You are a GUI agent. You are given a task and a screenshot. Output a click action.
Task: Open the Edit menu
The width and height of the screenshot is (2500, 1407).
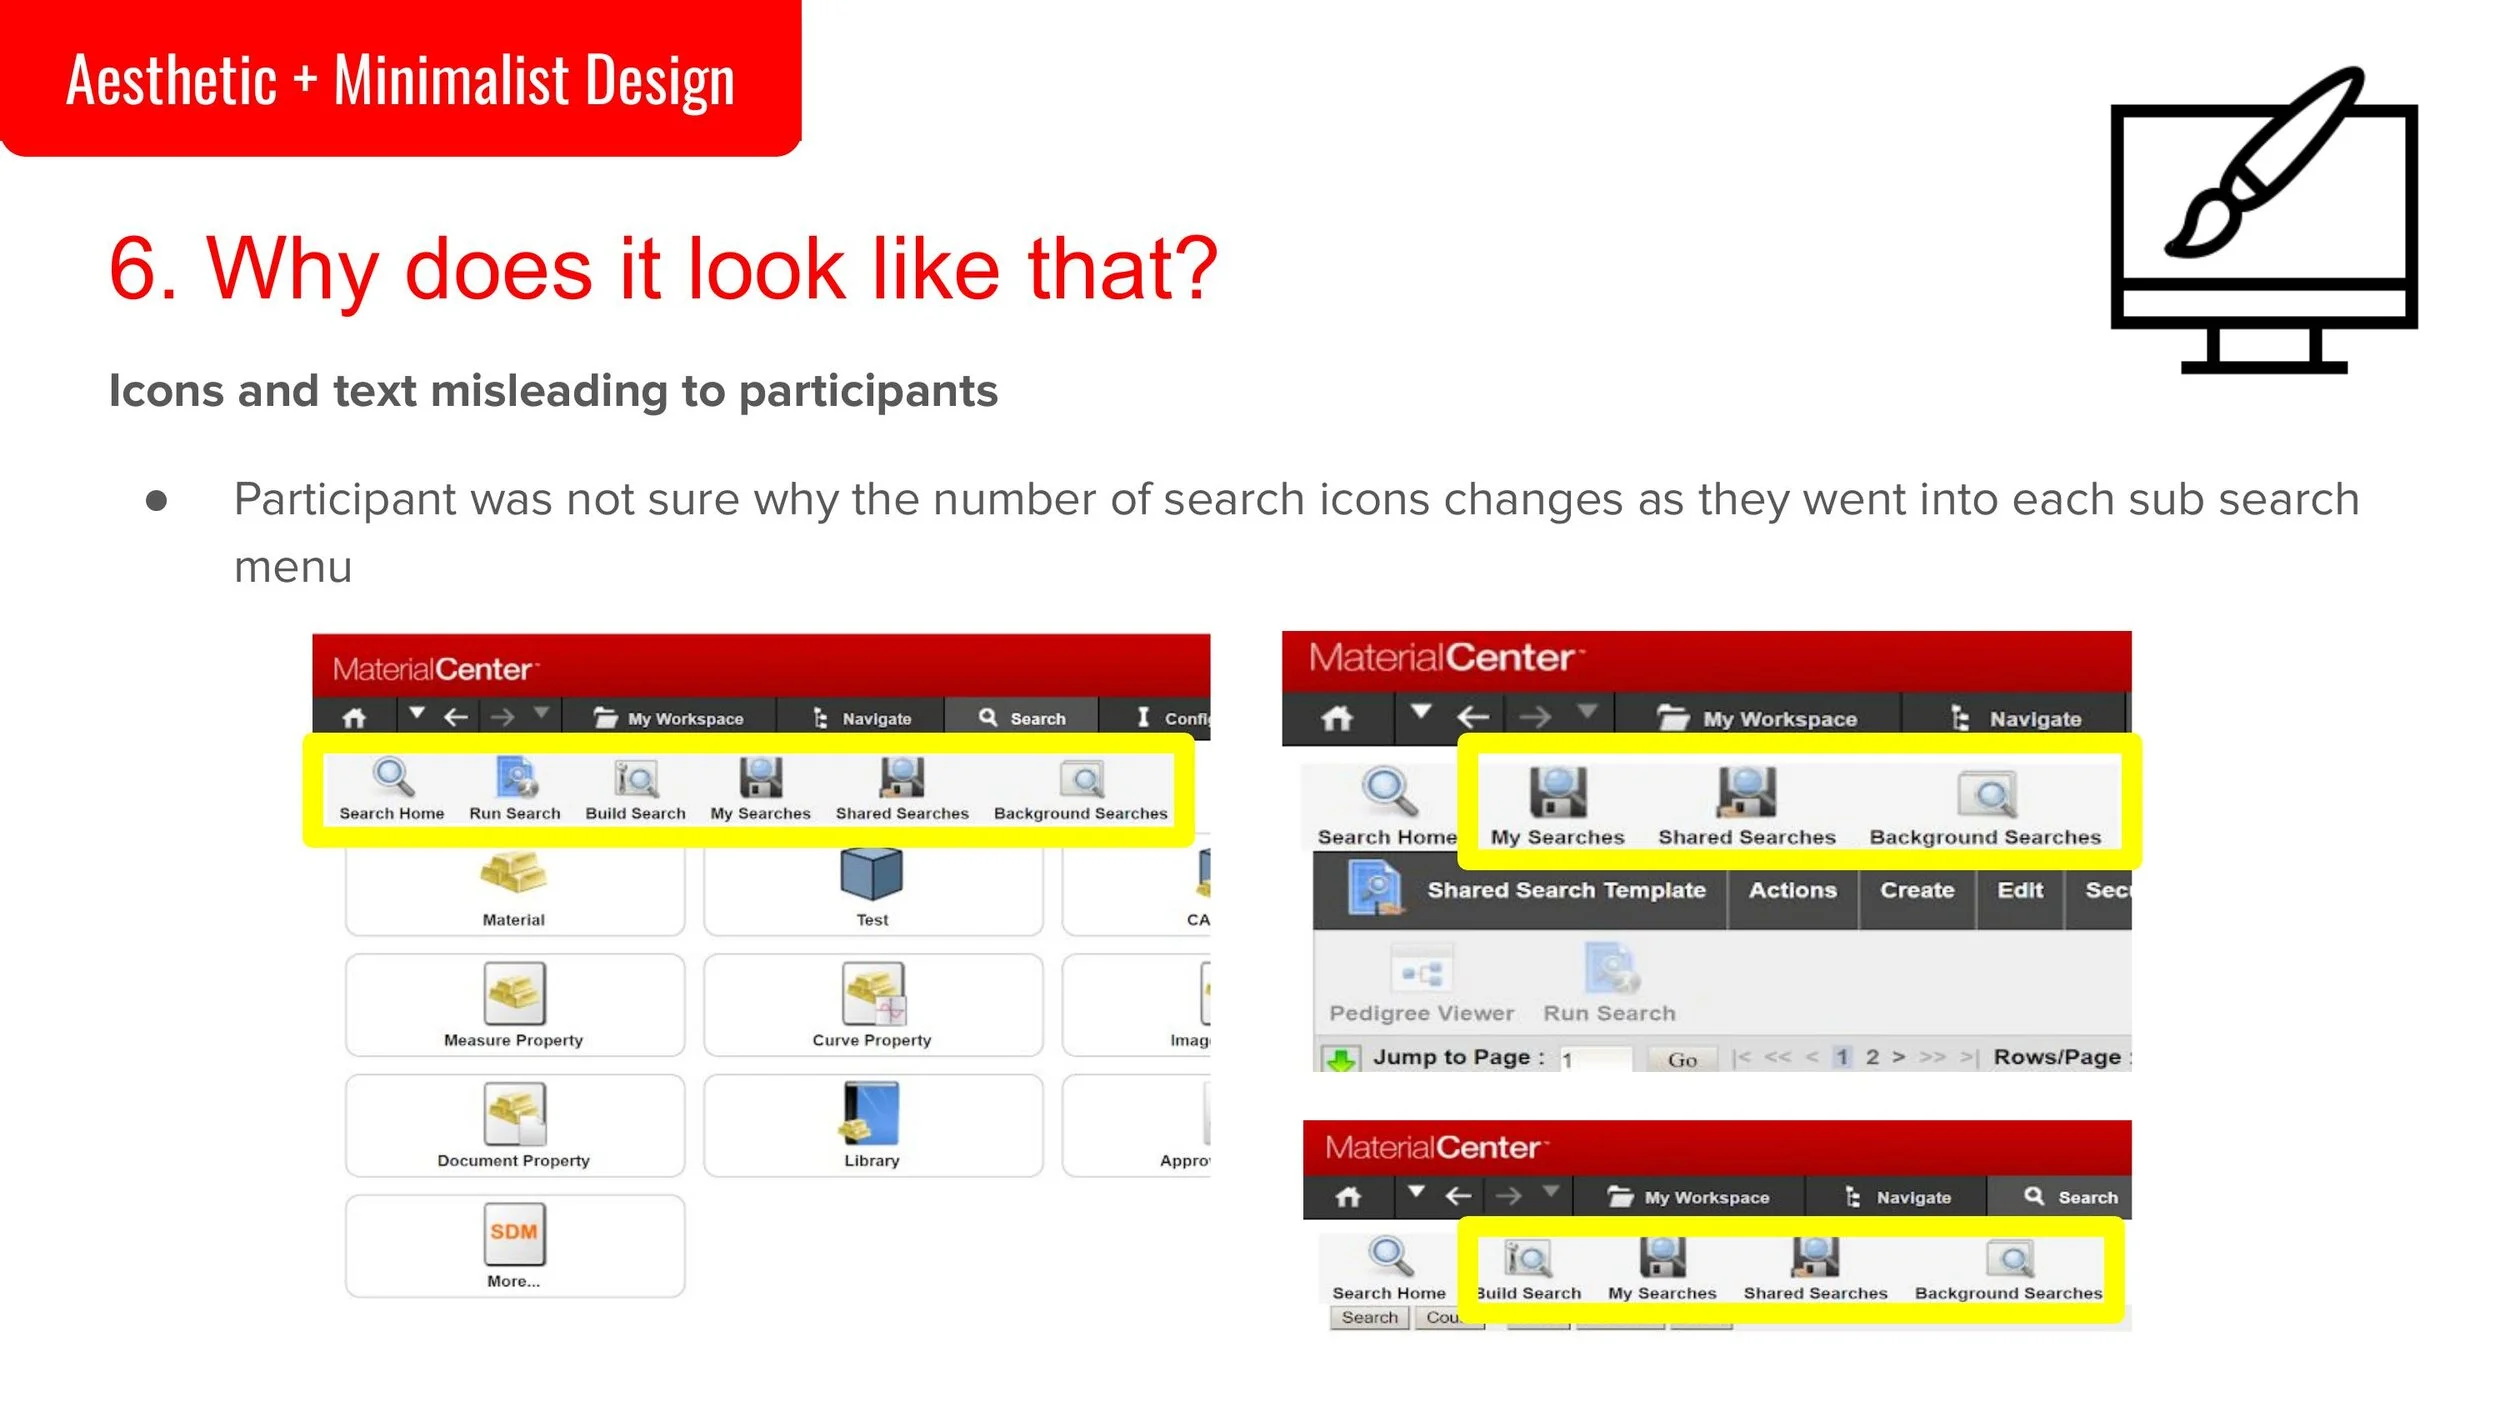click(2019, 890)
